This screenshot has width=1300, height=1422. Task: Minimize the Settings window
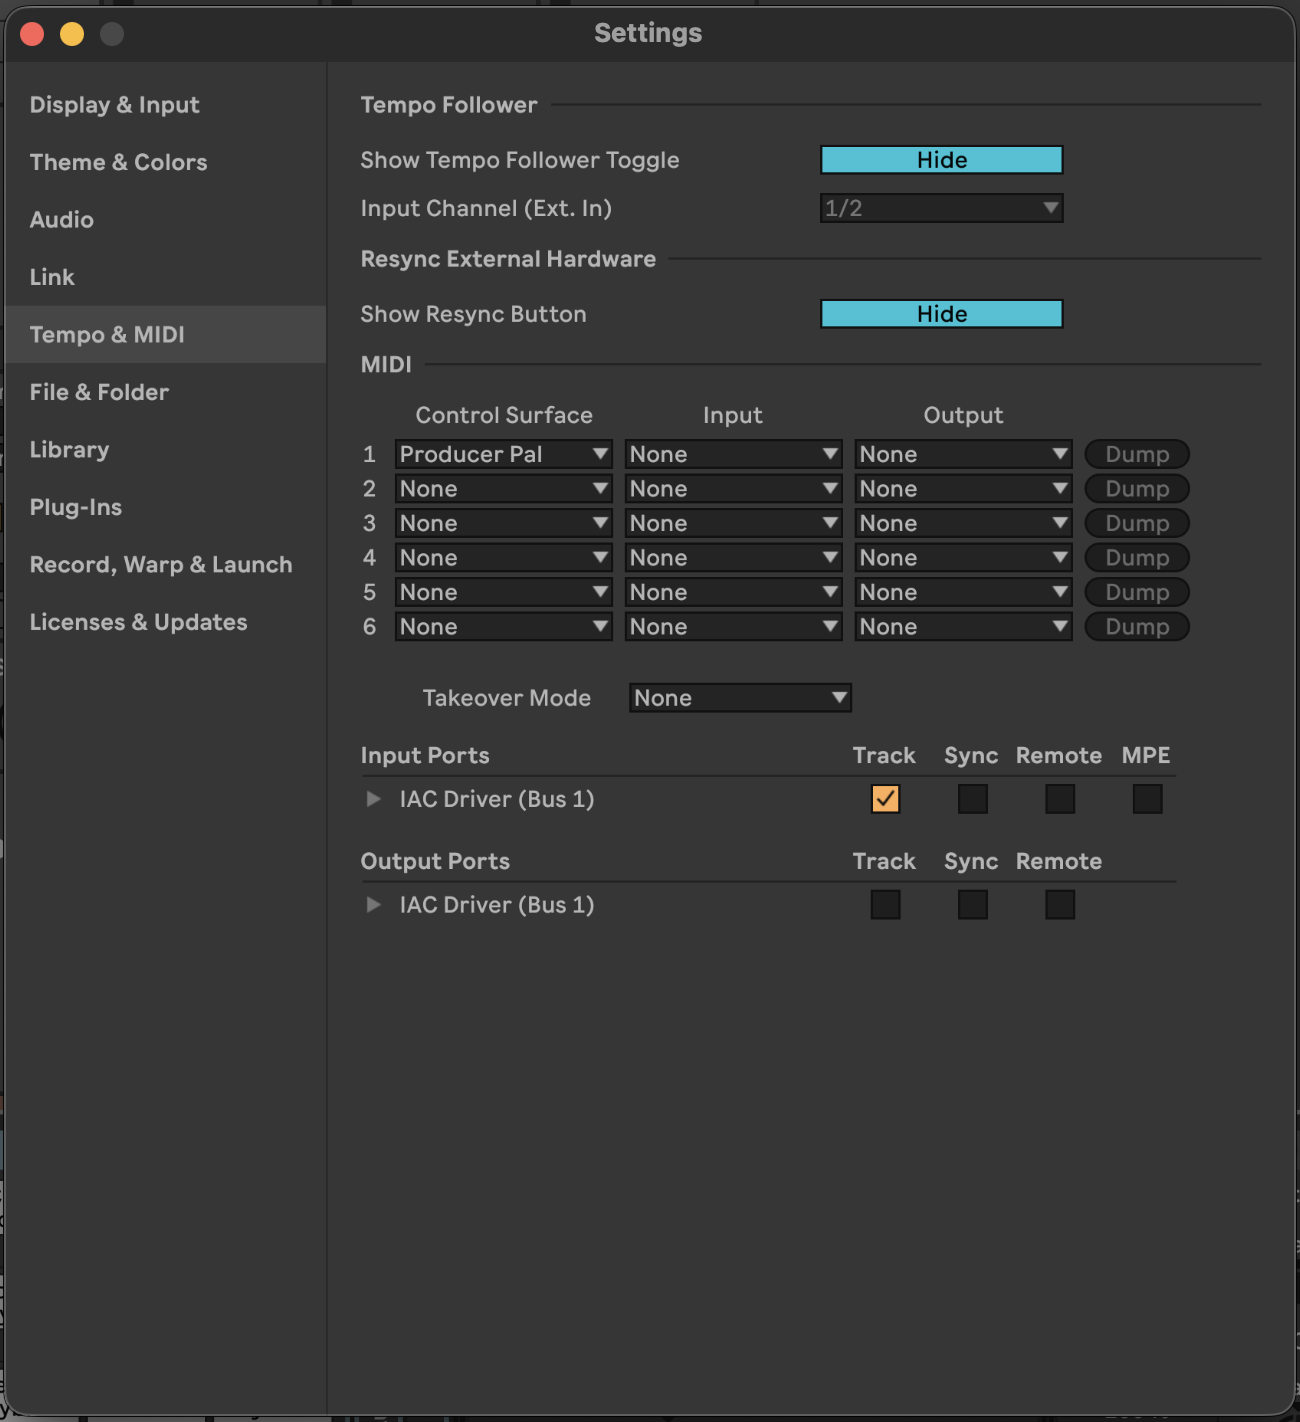coord(72,34)
